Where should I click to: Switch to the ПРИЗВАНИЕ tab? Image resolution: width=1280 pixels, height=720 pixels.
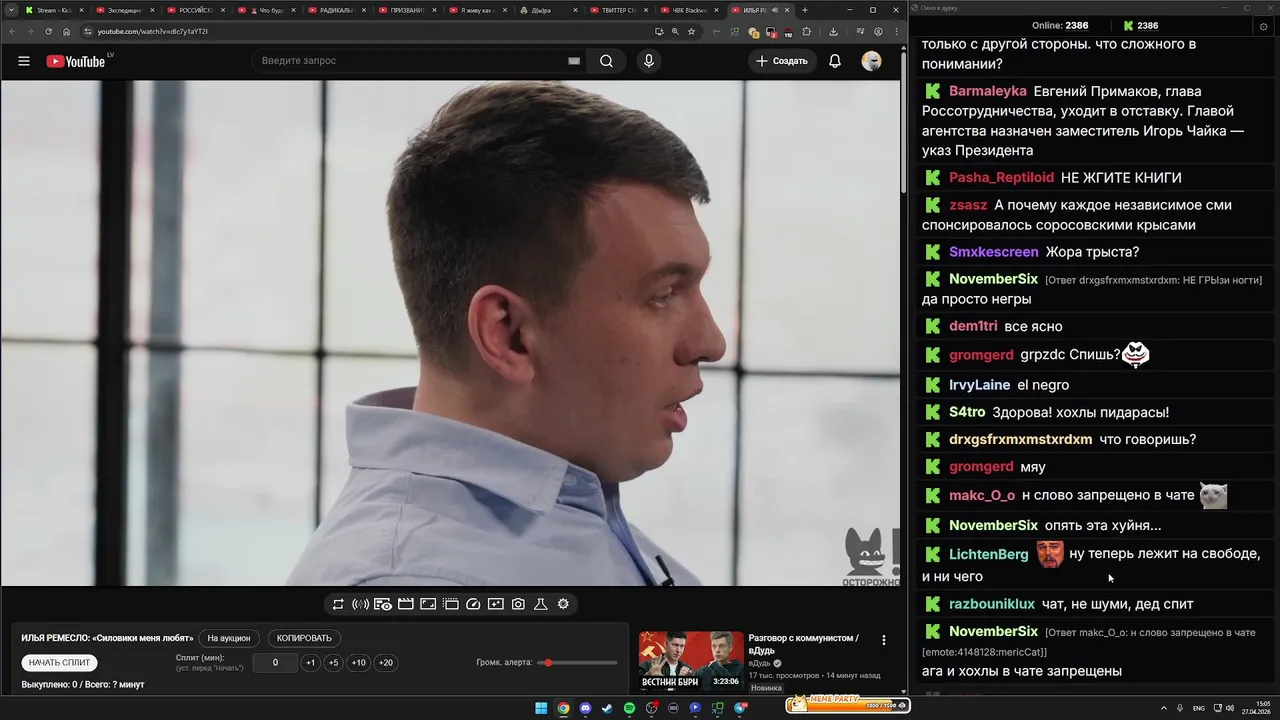408,10
